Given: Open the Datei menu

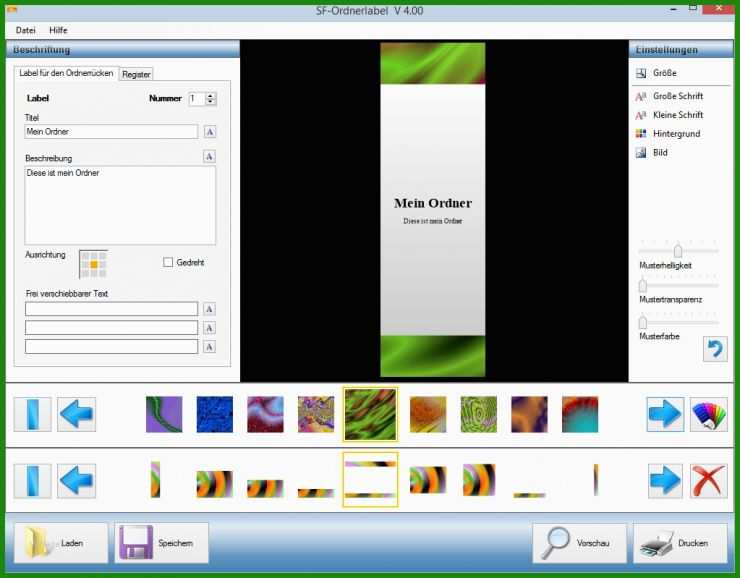Looking at the screenshot, I should [x=25, y=30].
